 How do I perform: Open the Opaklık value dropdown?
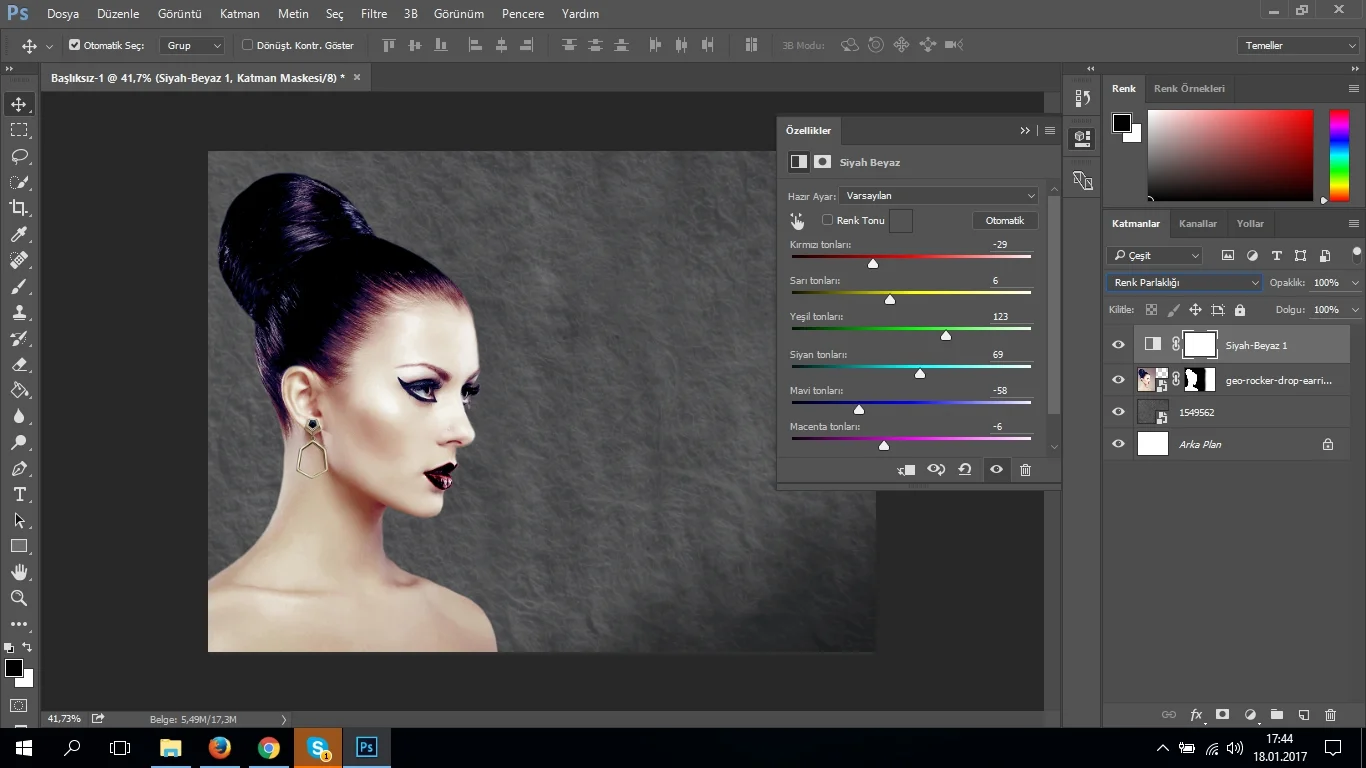1355,283
